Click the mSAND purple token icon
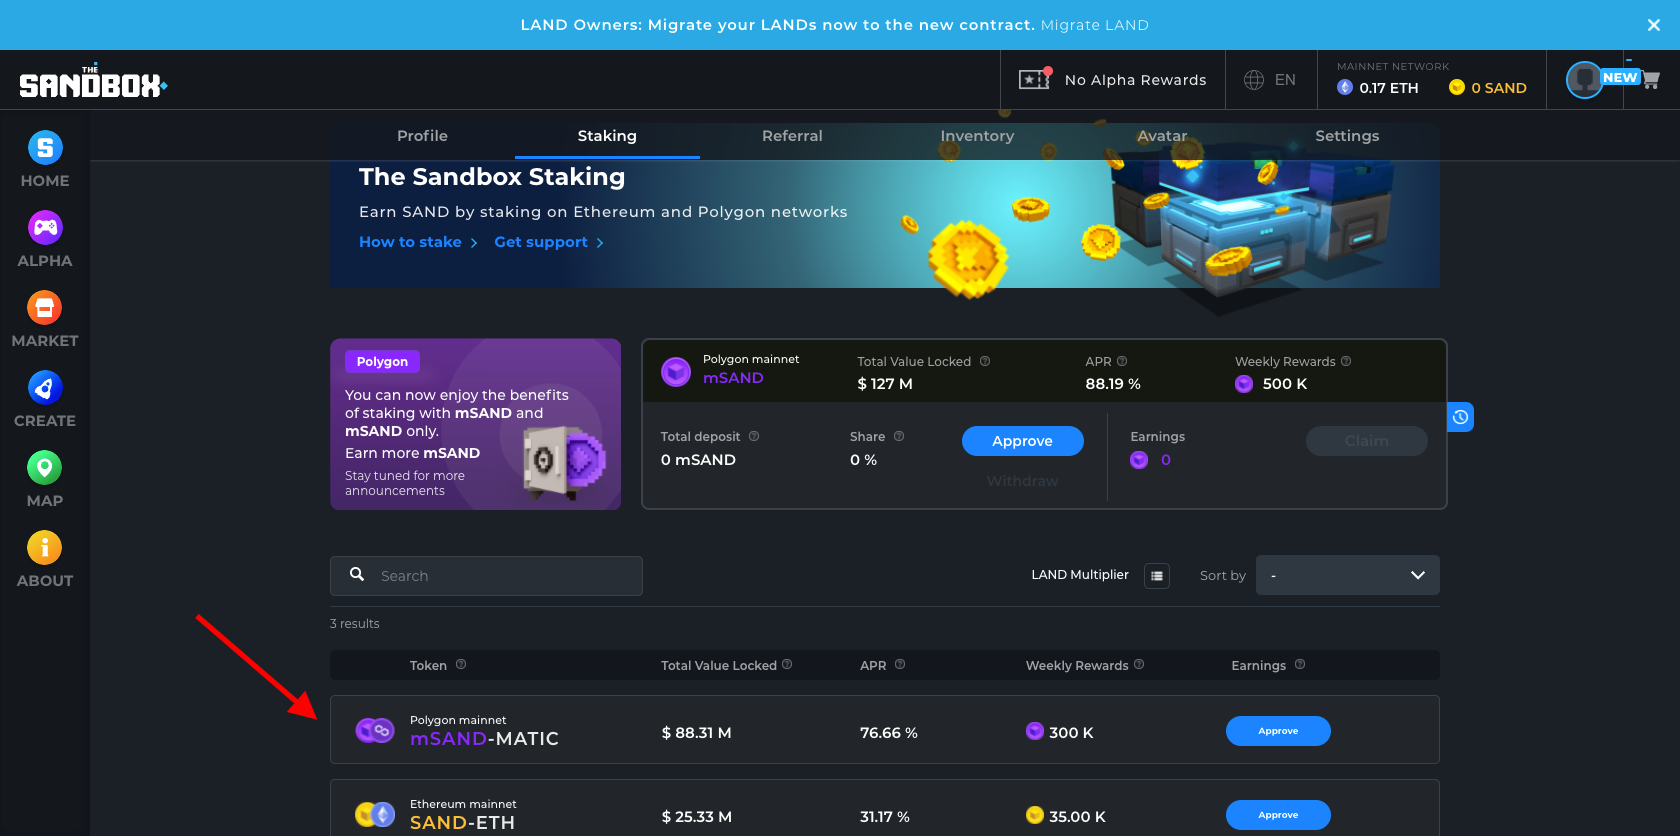This screenshot has height=836, width=1680. [x=676, y=372]
